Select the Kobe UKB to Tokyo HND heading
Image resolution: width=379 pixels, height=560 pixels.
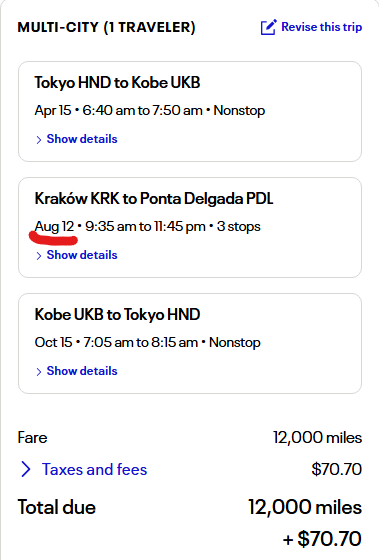[117, 315]
